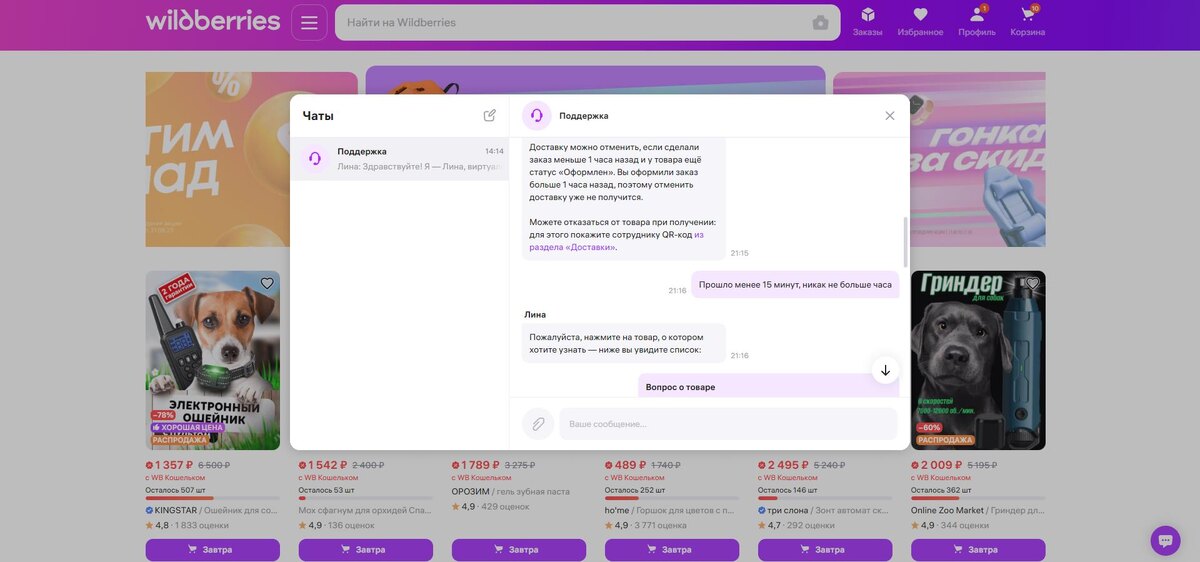Image resolution: width=1200 pixels, height=562 pixels.
Task: Click the camera photo search icon
Action: pos(820,23)
